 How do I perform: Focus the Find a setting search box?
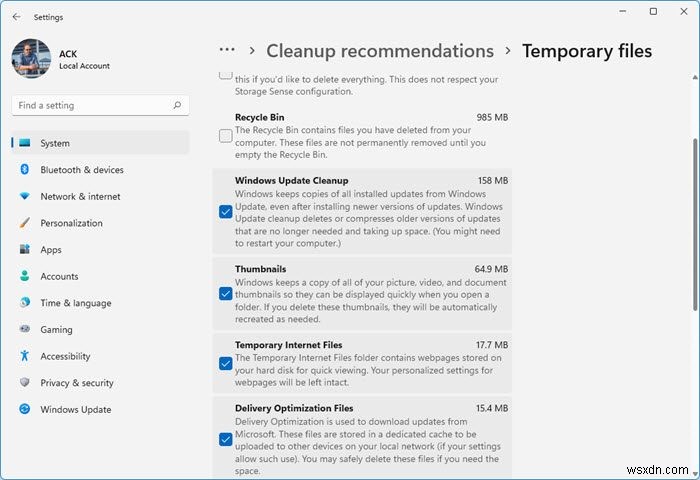90,105
